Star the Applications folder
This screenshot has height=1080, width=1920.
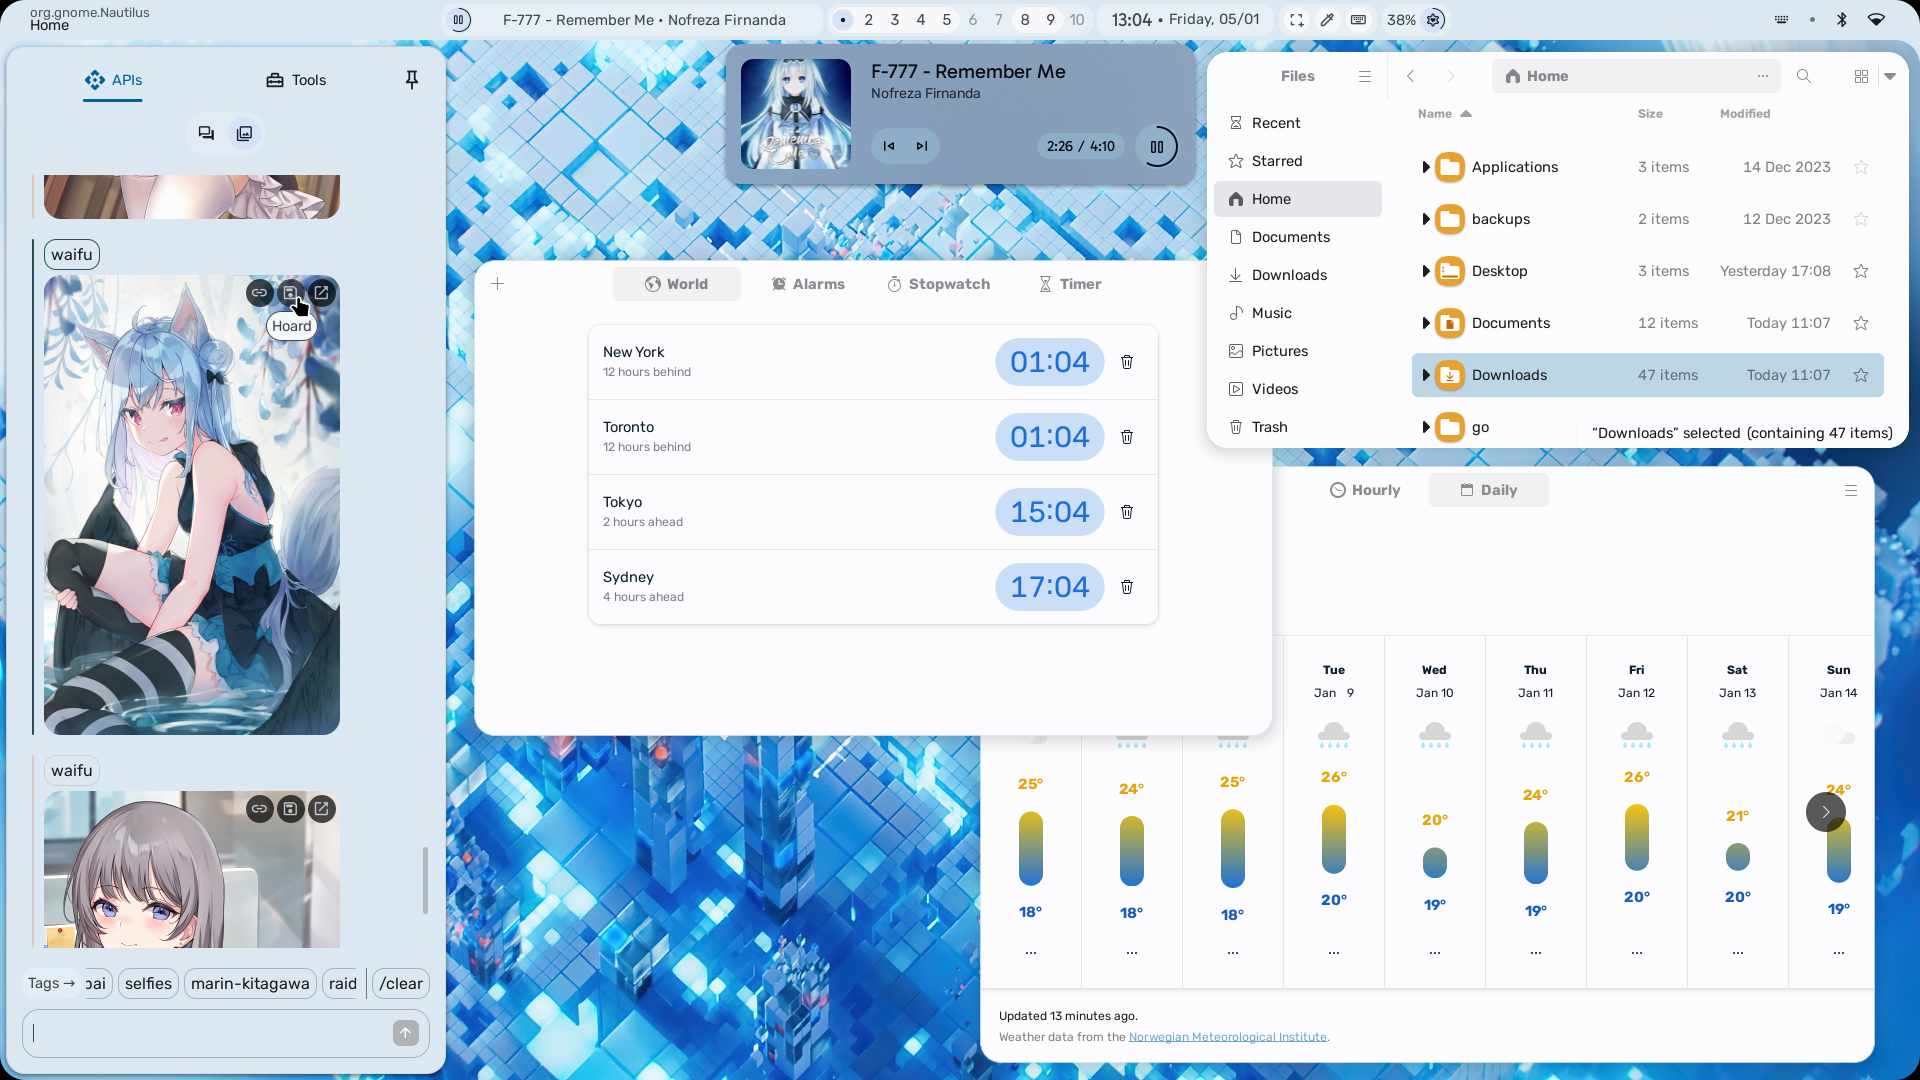1861,167
